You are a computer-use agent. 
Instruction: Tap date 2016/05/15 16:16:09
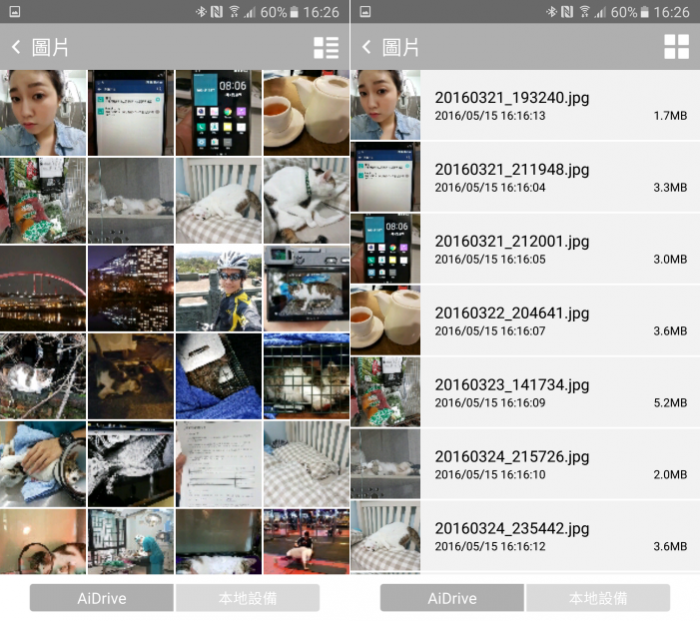pyautogui.click(x=490, y=403)
